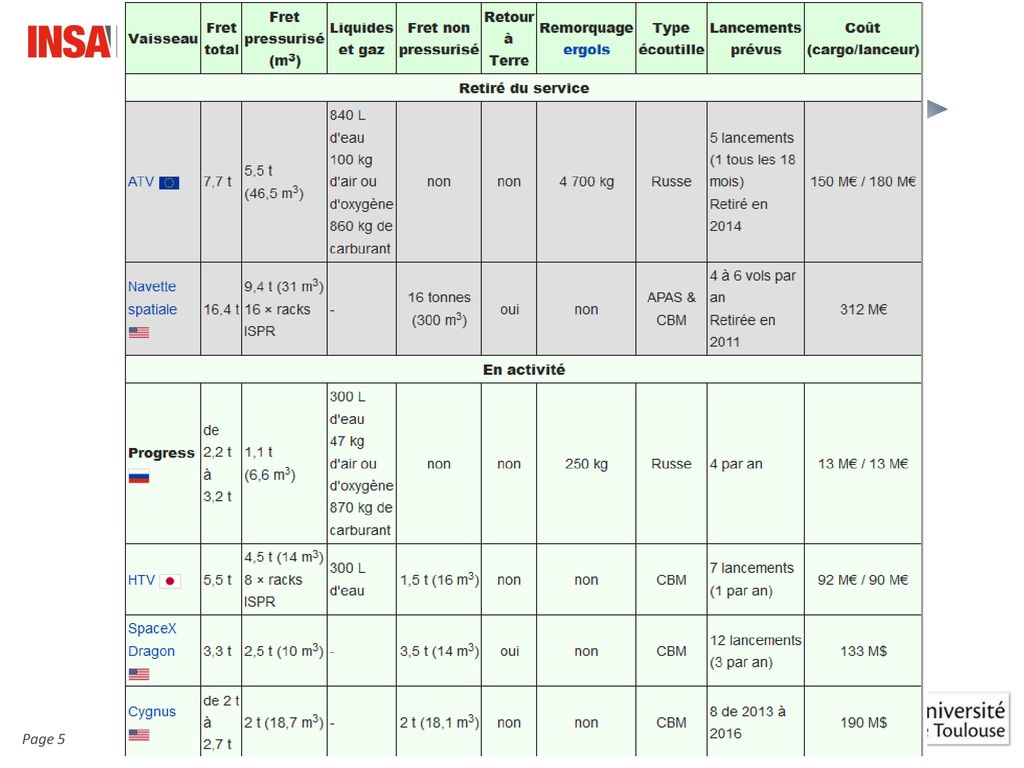This screenshot has height=768, width=1024.
Task: Click the US flag under Cygnus
Action: click(x=138, y=735)
